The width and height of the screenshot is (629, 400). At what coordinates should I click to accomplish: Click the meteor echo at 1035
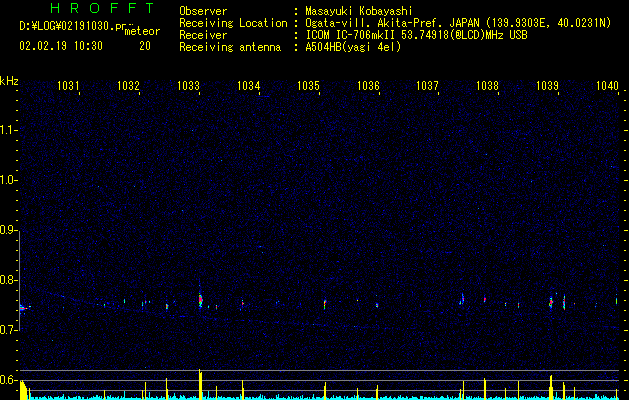click(325, 304)
